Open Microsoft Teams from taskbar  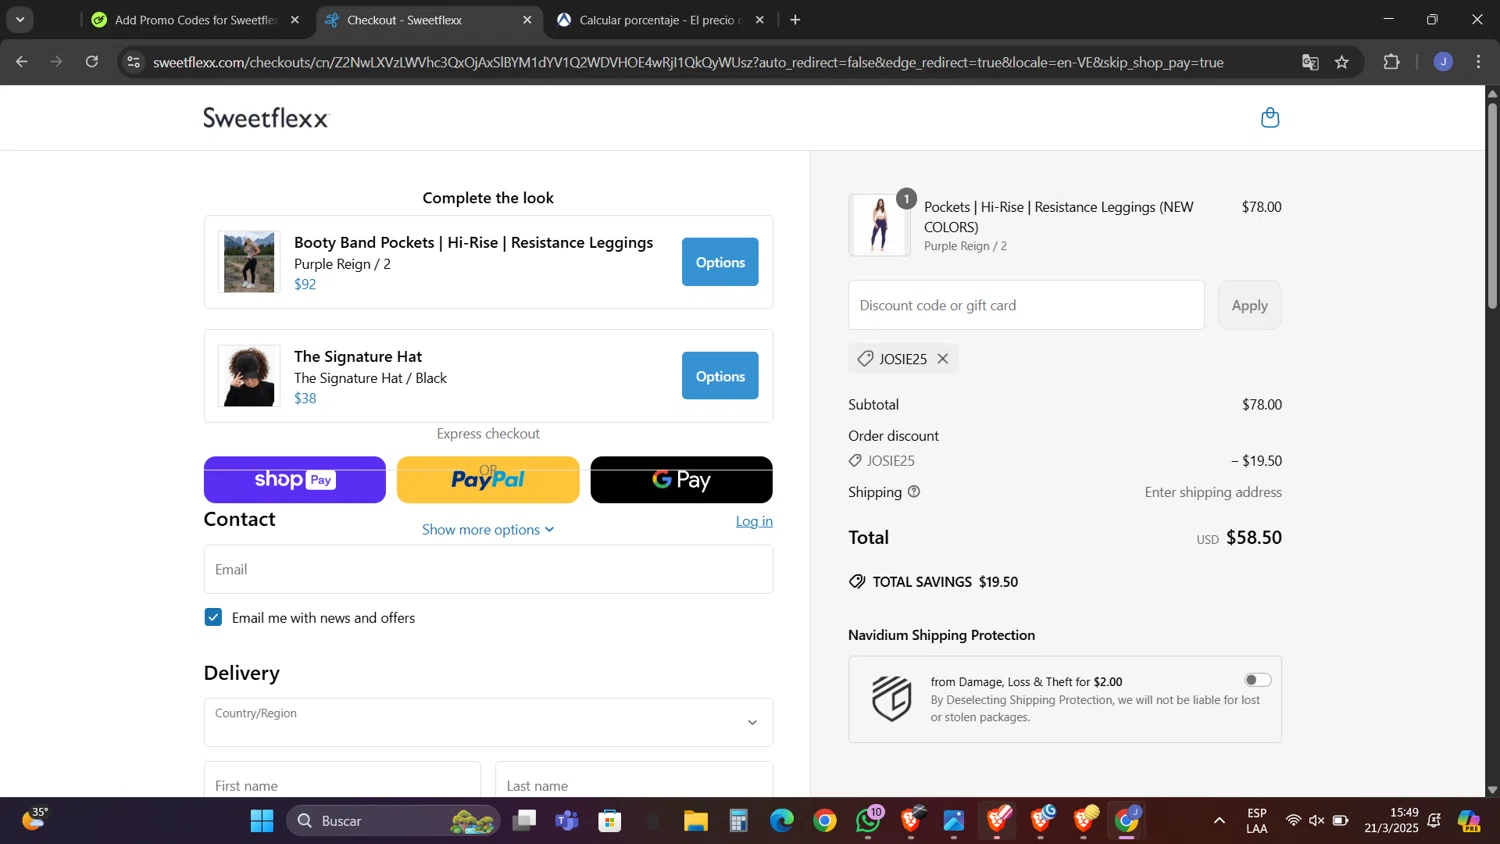[x=567, y=821]
